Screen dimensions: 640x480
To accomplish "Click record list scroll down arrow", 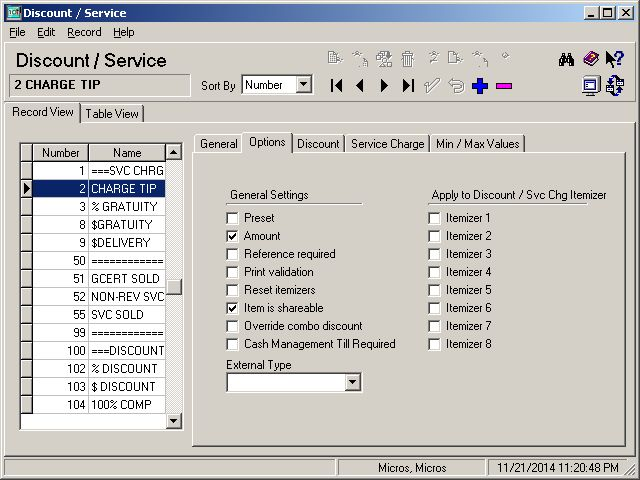I will (x=173, y=421).
